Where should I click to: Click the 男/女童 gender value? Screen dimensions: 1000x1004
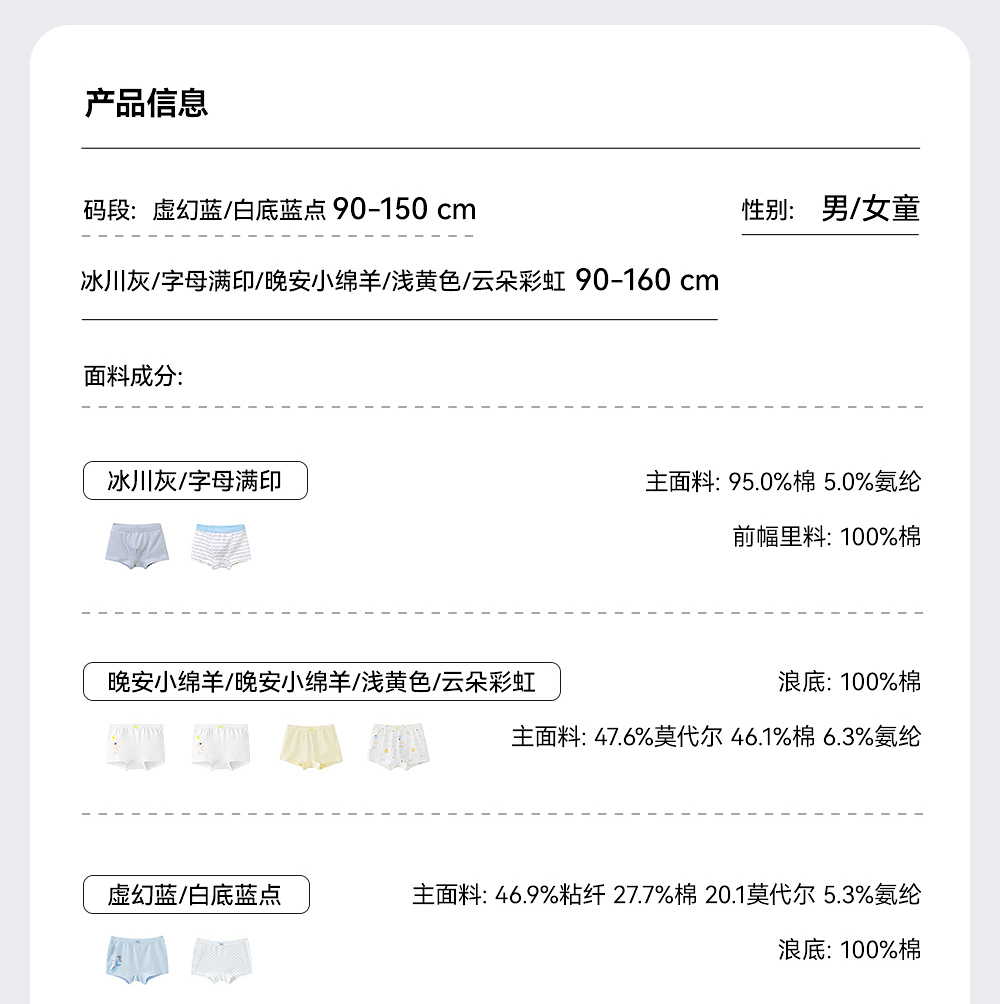[869, 209]
